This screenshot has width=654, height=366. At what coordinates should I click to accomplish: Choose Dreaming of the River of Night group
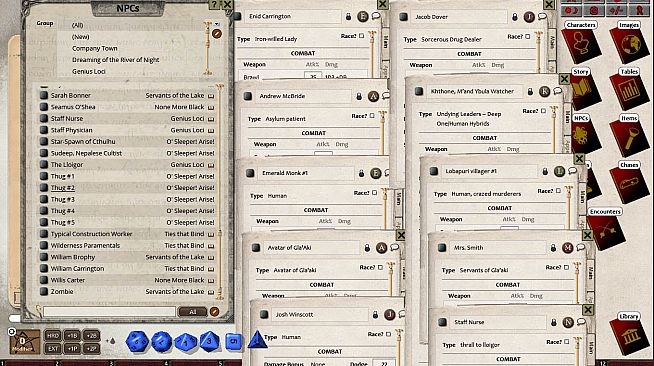(x=116, y=60)
